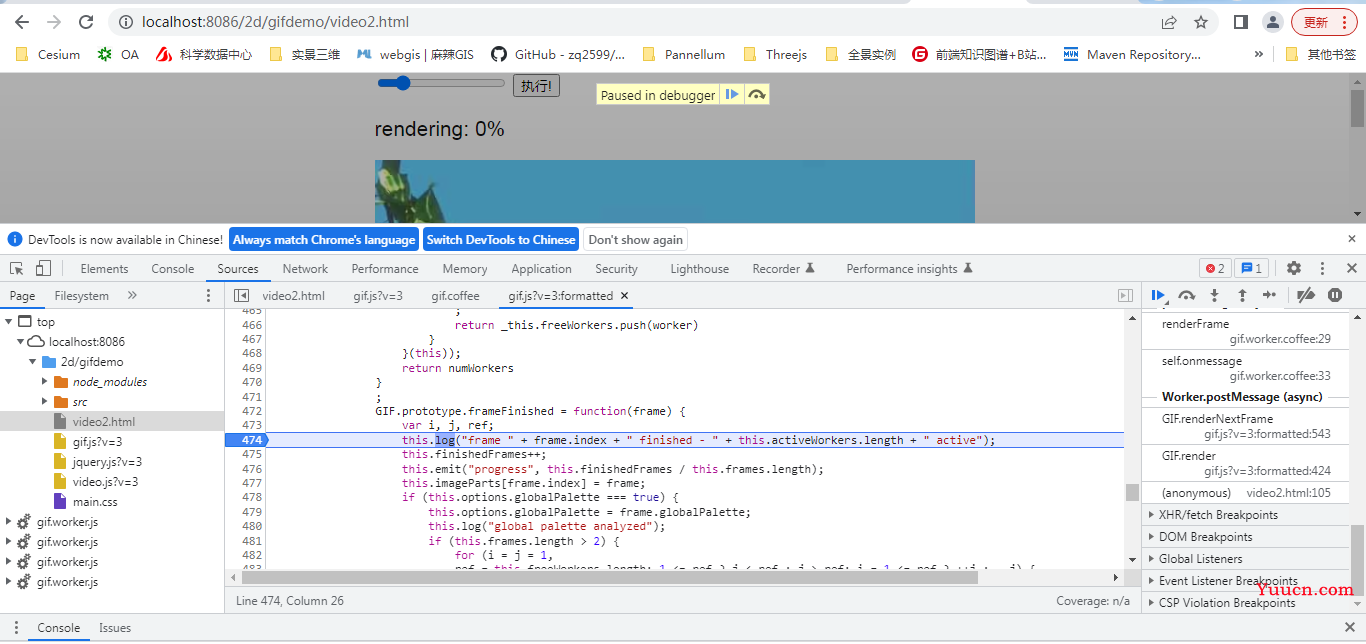Collapse the top frame tree node
The image size is (1366, 644).
[9, 322]
